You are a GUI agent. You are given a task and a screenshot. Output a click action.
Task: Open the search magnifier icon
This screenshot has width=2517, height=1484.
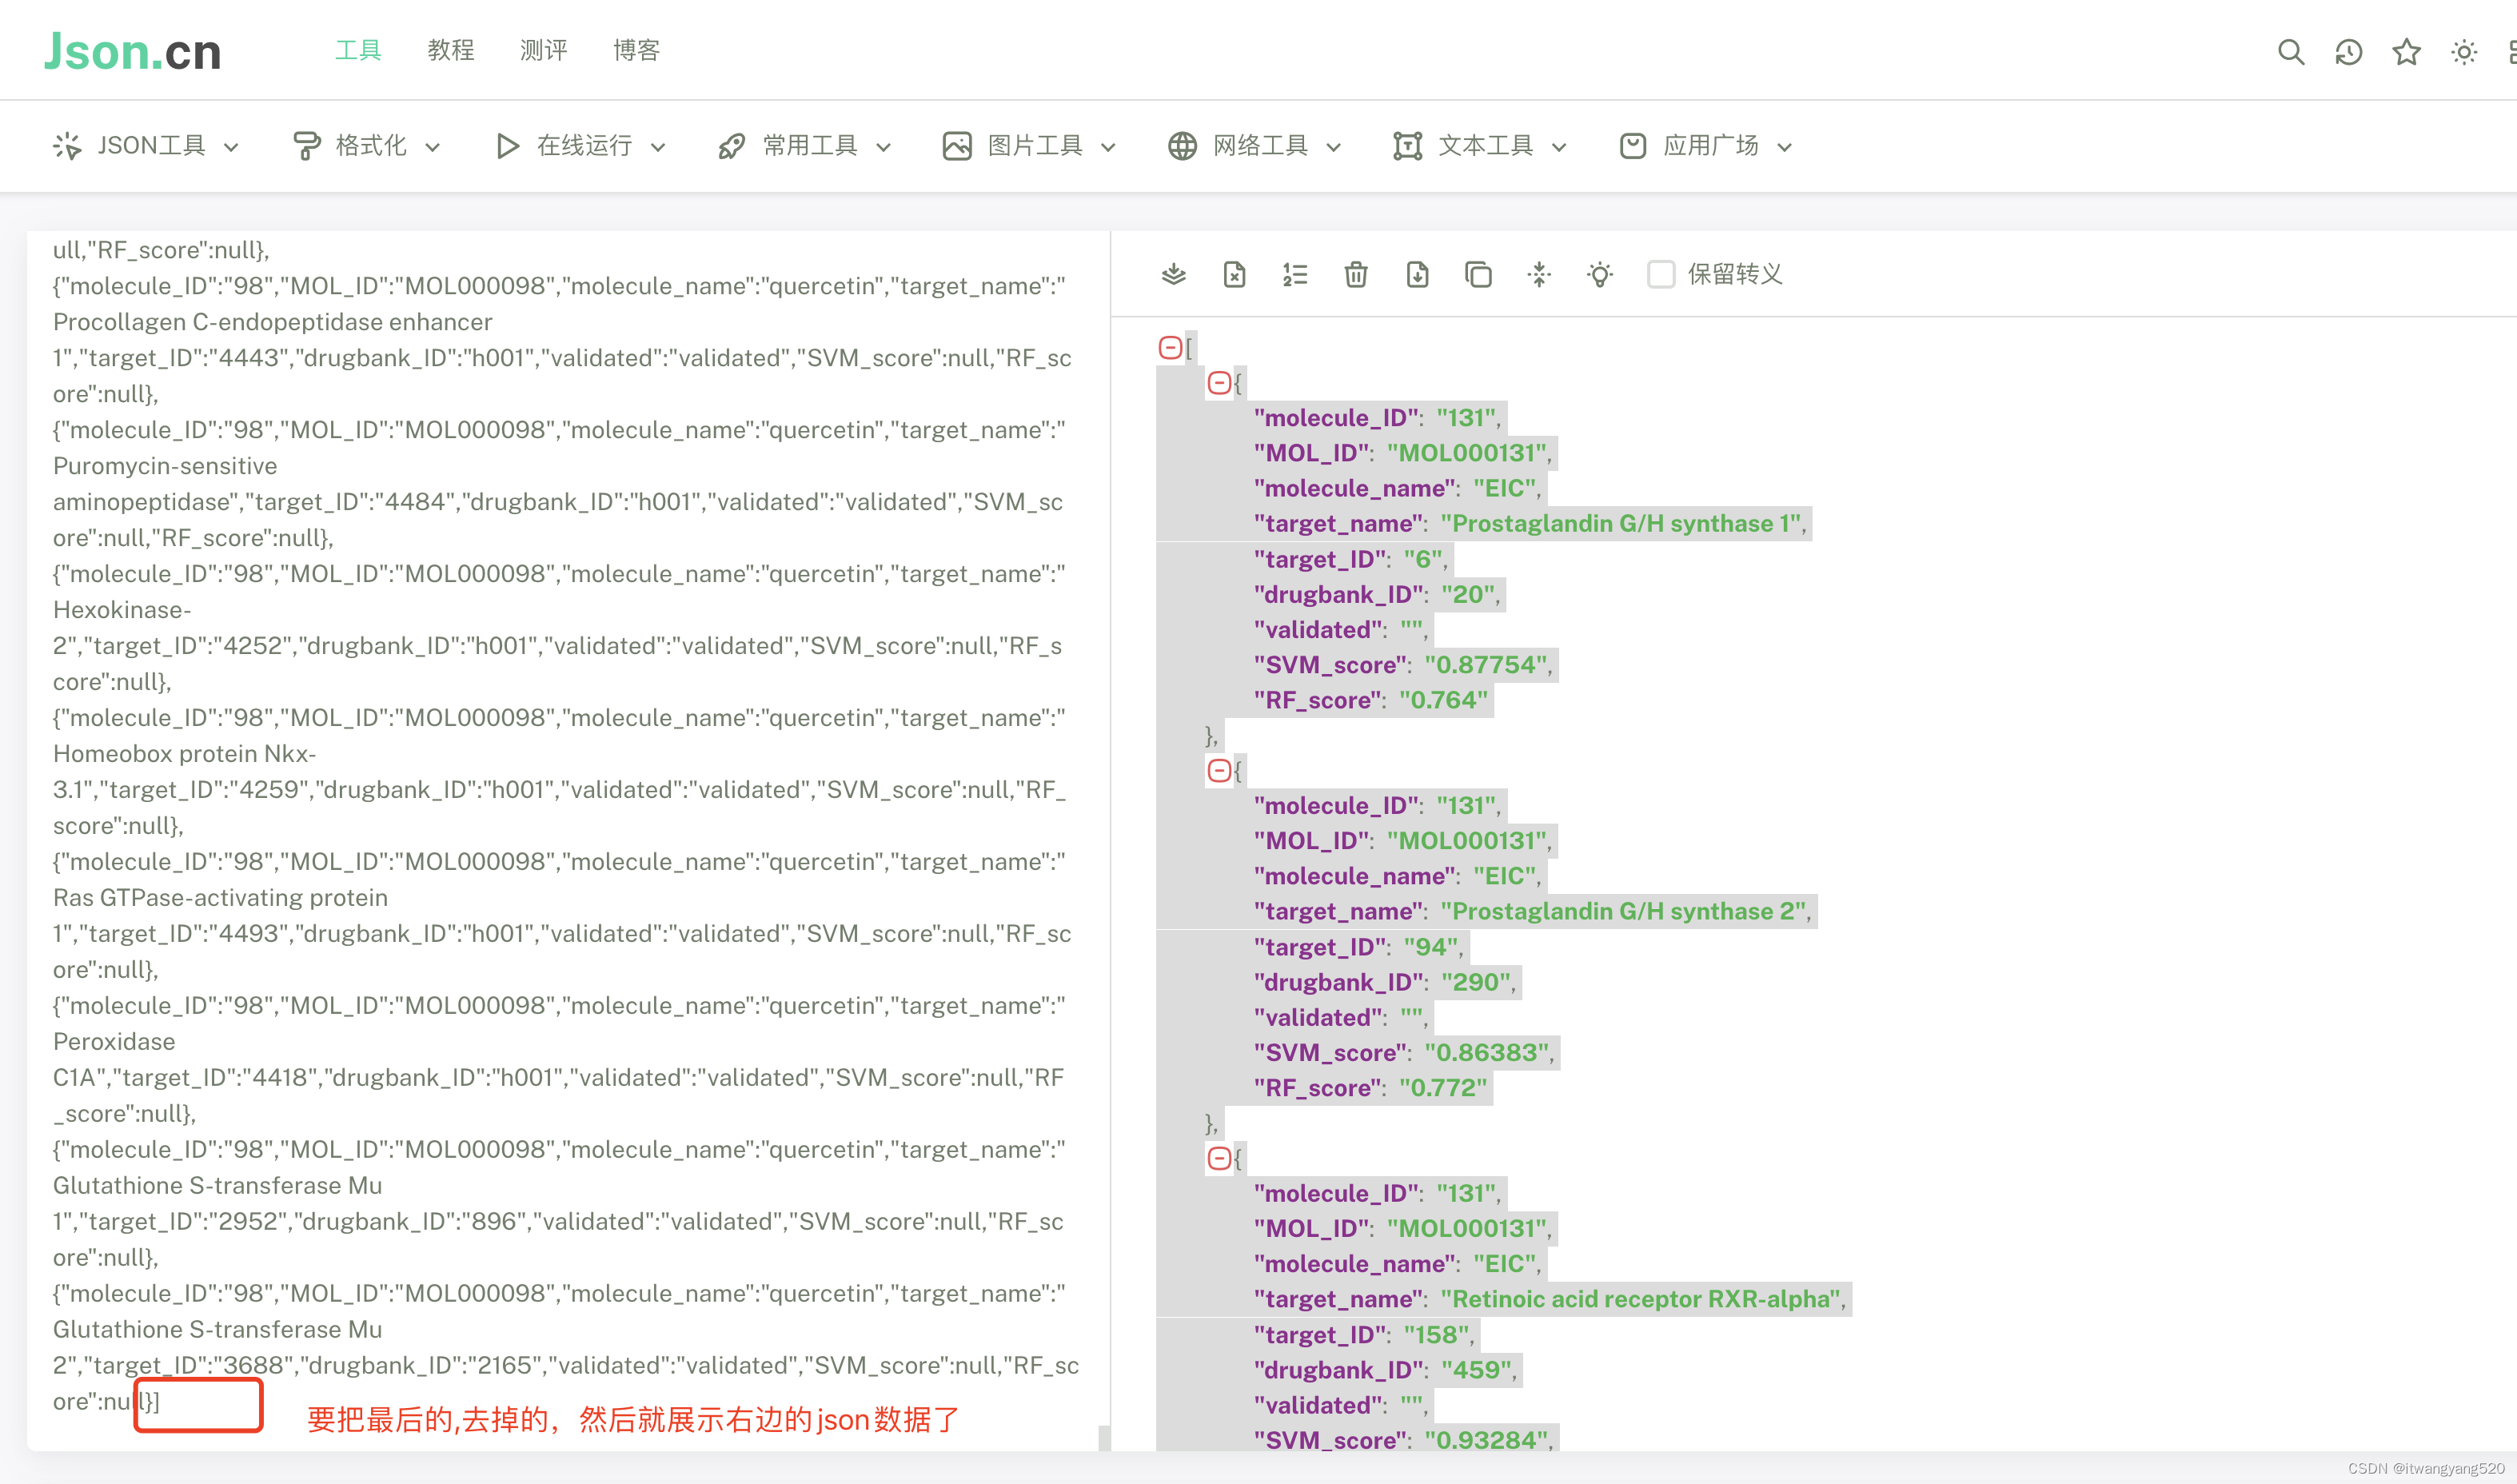pos(2291,52)
